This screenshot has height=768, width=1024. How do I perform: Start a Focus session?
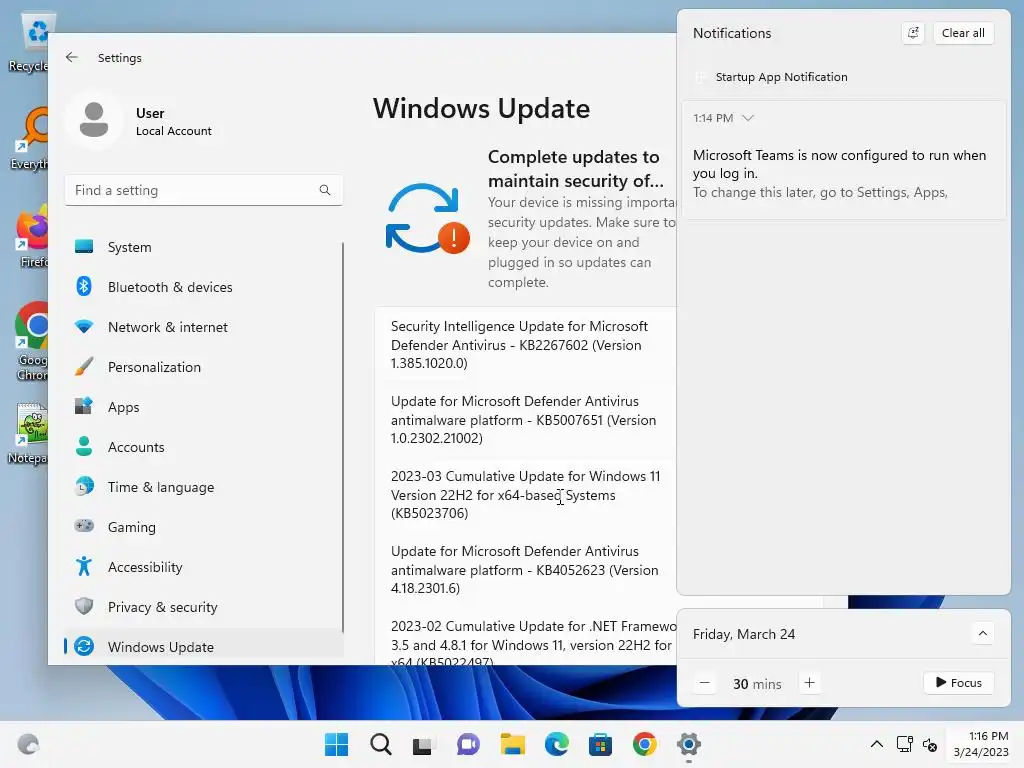(959, 682)
